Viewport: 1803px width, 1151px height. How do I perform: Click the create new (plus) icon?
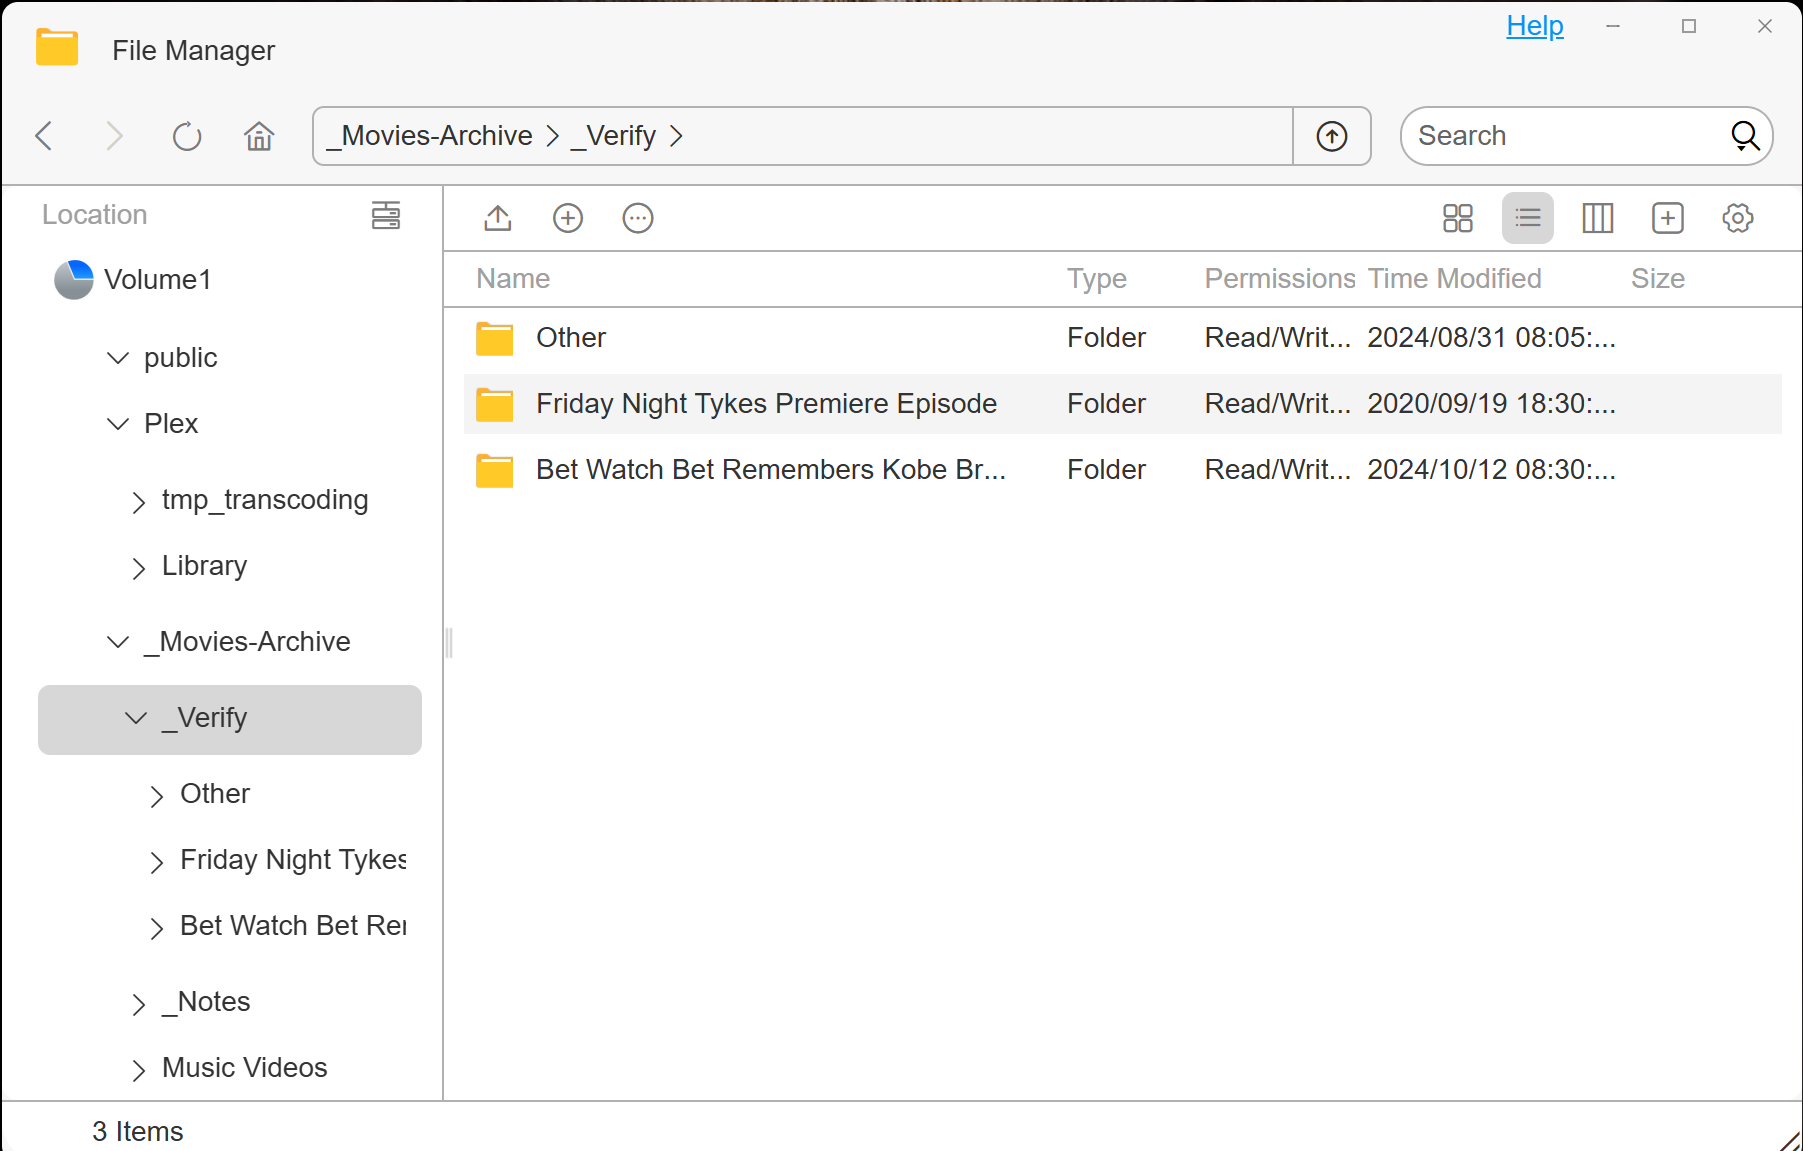point(568,218)
